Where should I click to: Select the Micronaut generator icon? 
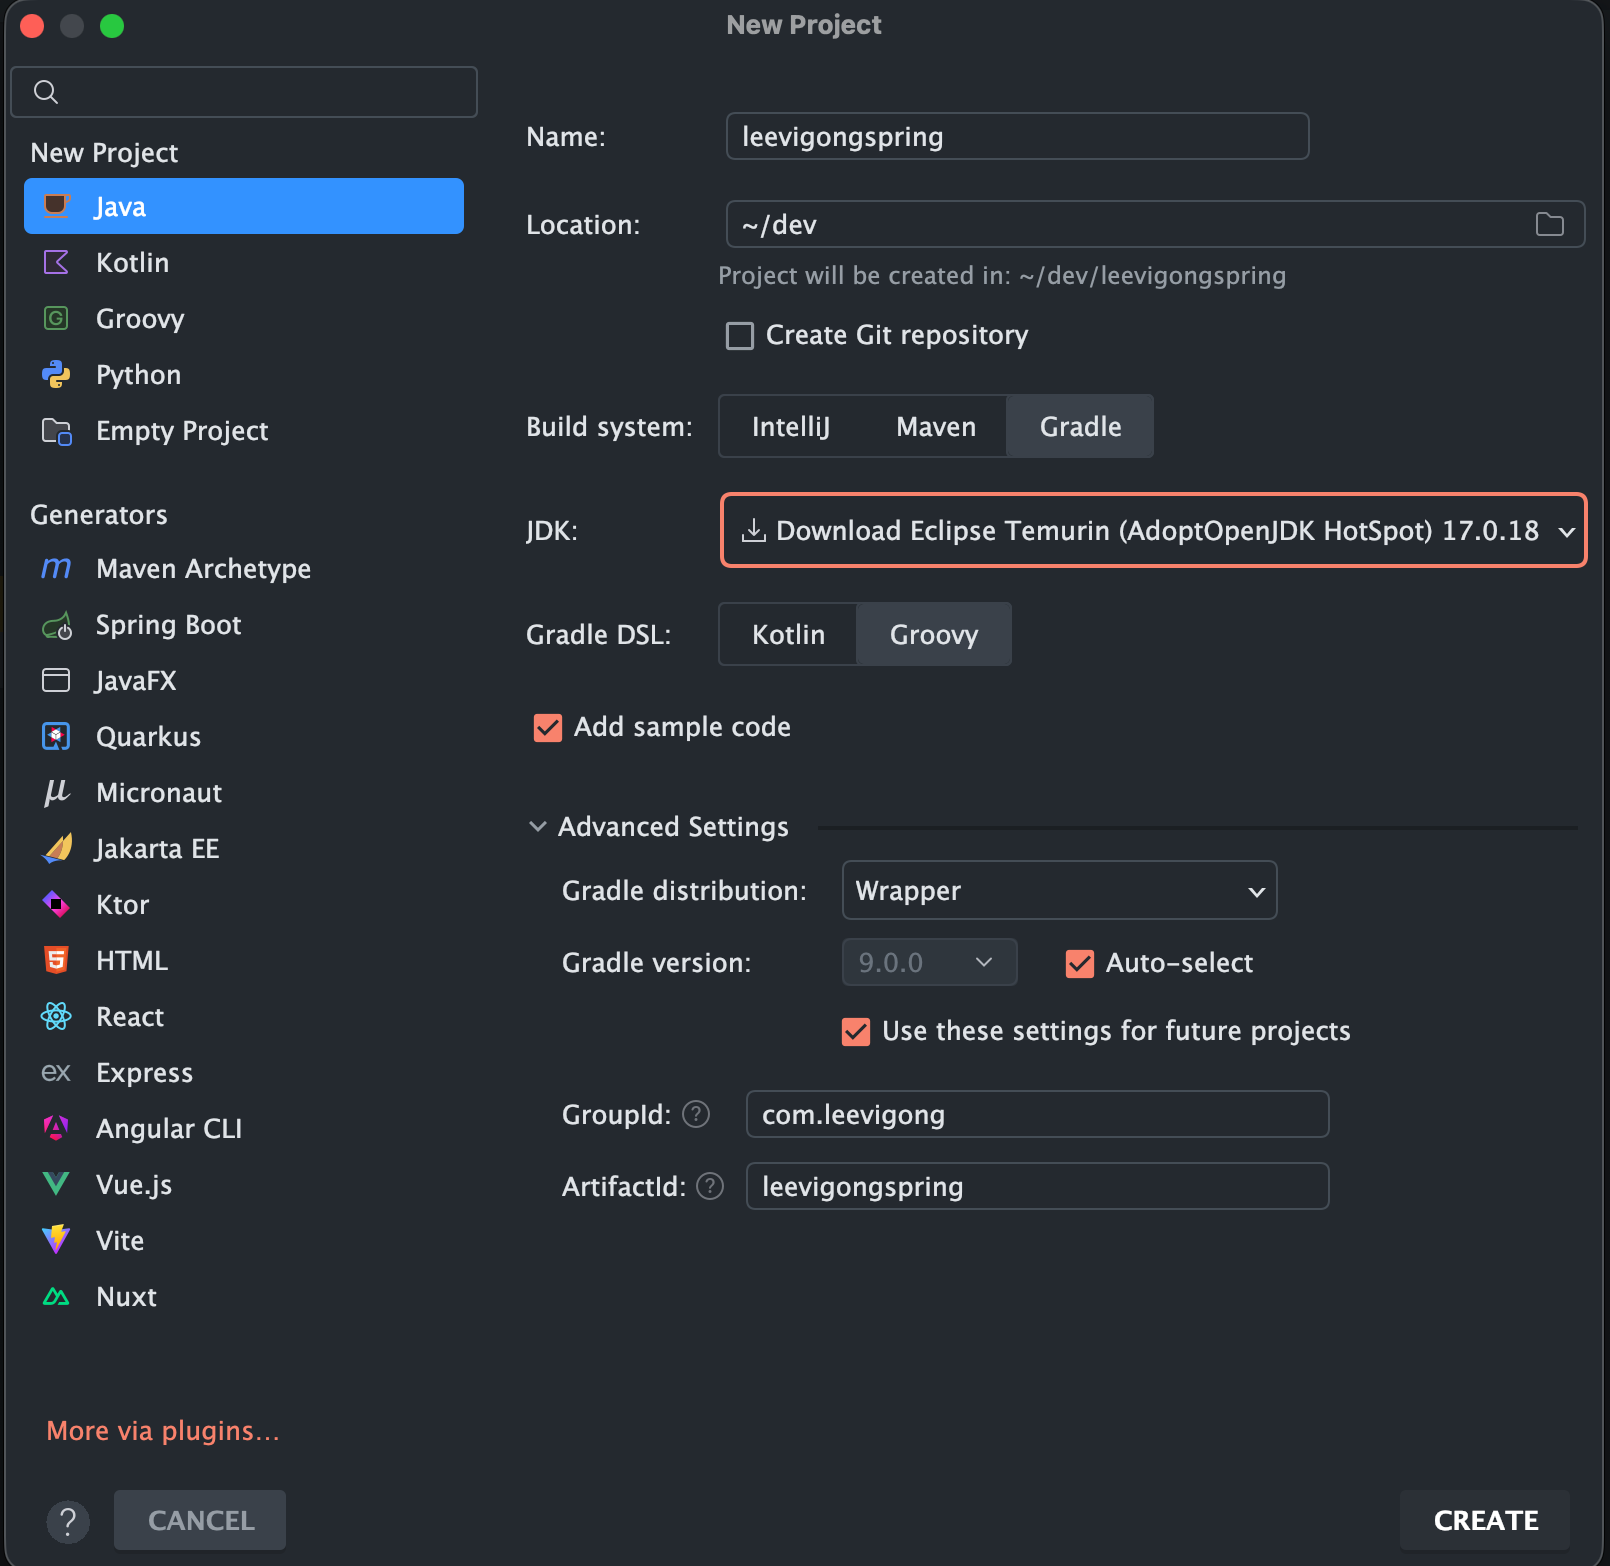[56, 793]
